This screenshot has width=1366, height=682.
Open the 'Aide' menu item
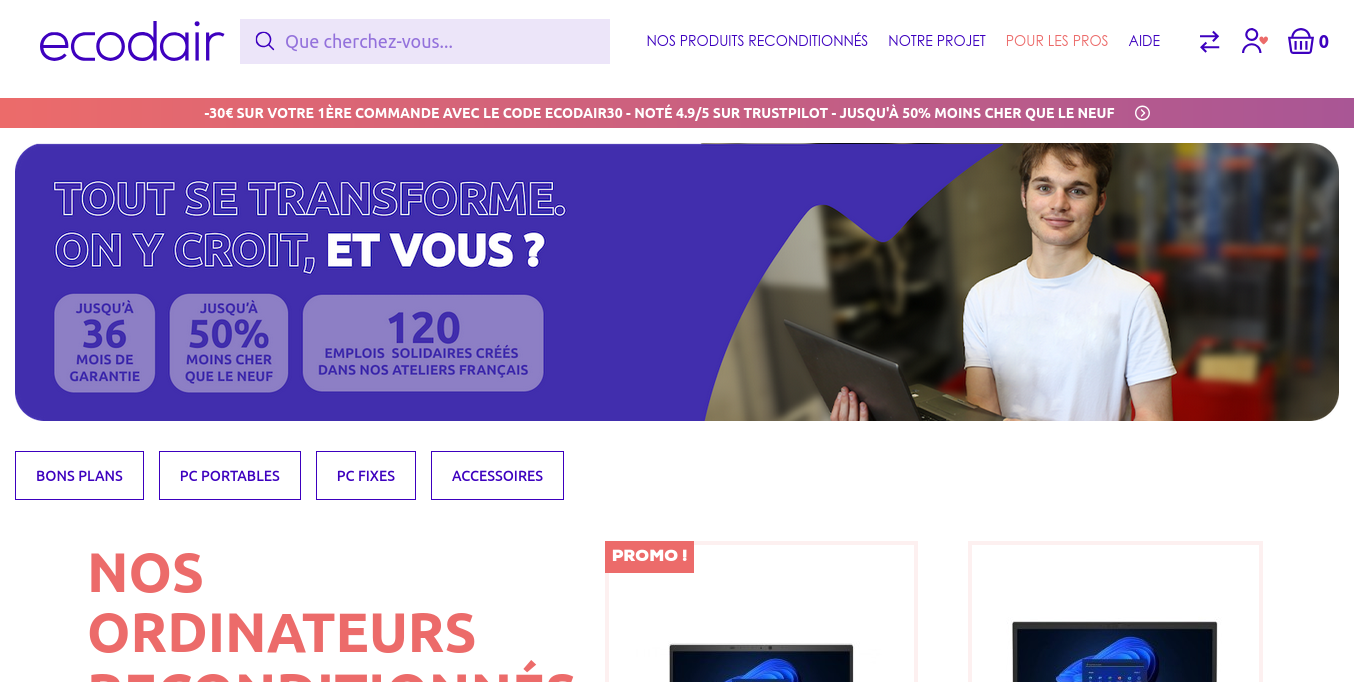[x=1144, y=41]
